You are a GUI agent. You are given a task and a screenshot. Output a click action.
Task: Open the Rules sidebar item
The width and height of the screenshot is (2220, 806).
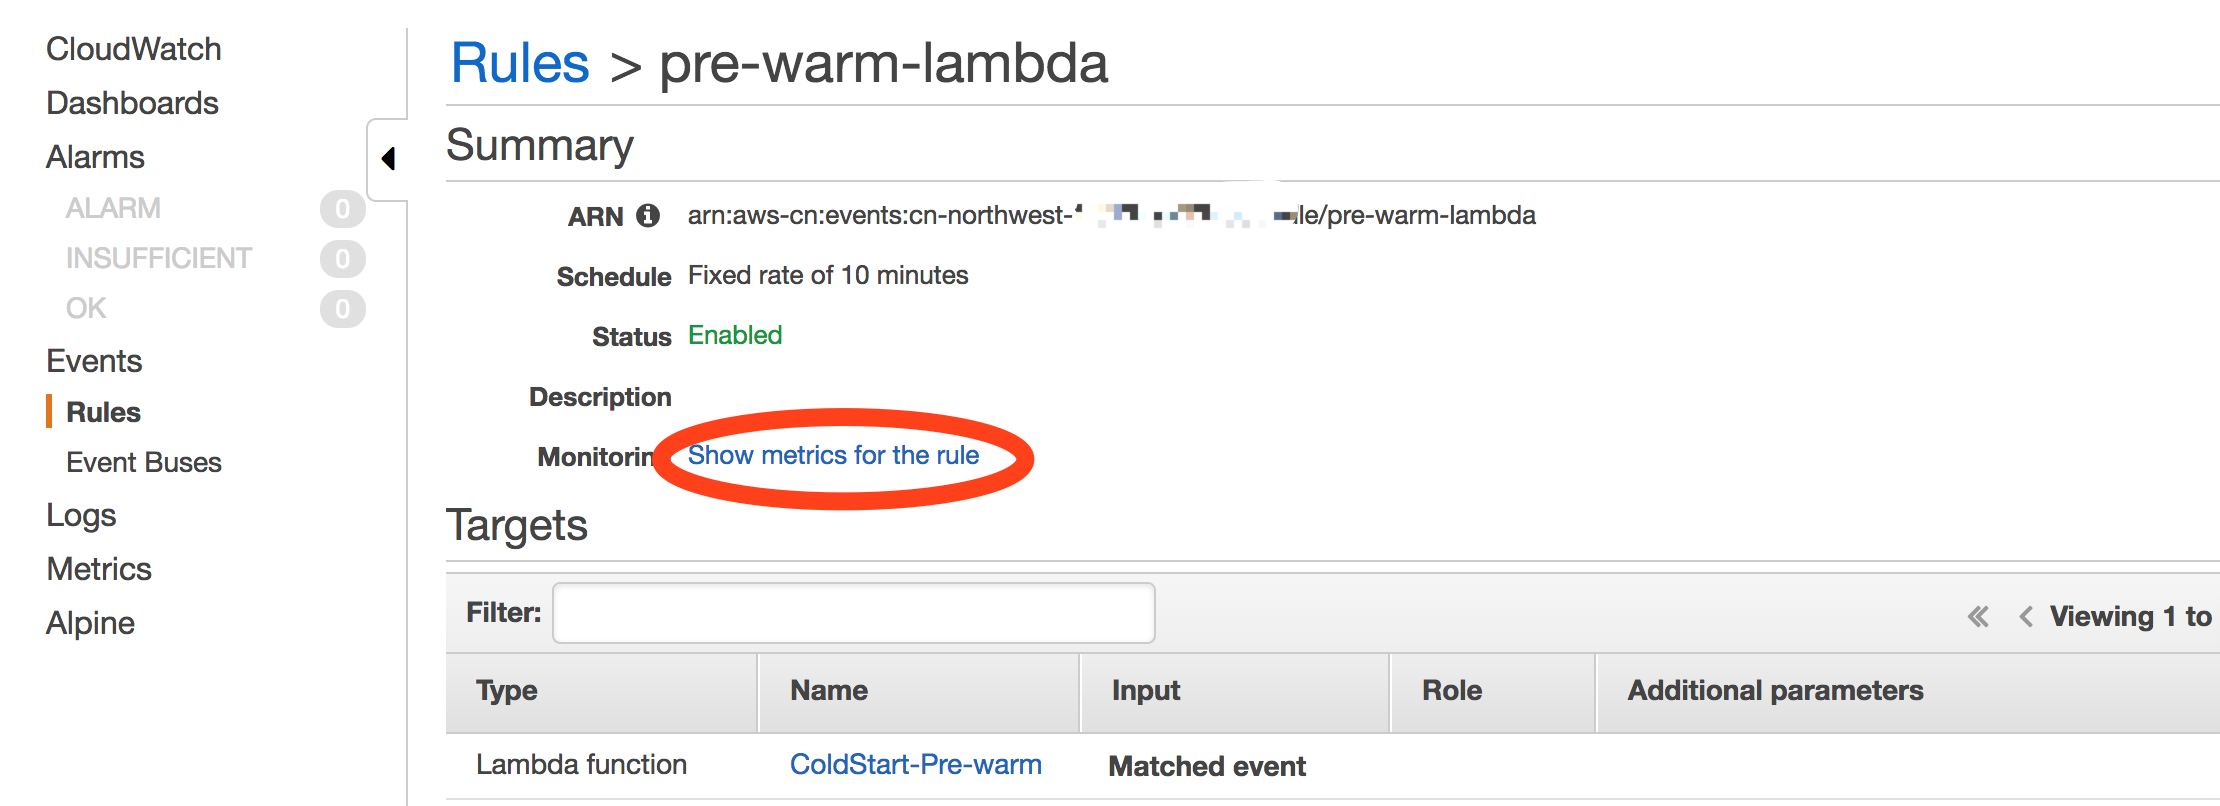pyautogui.click(x=103, y=412)
